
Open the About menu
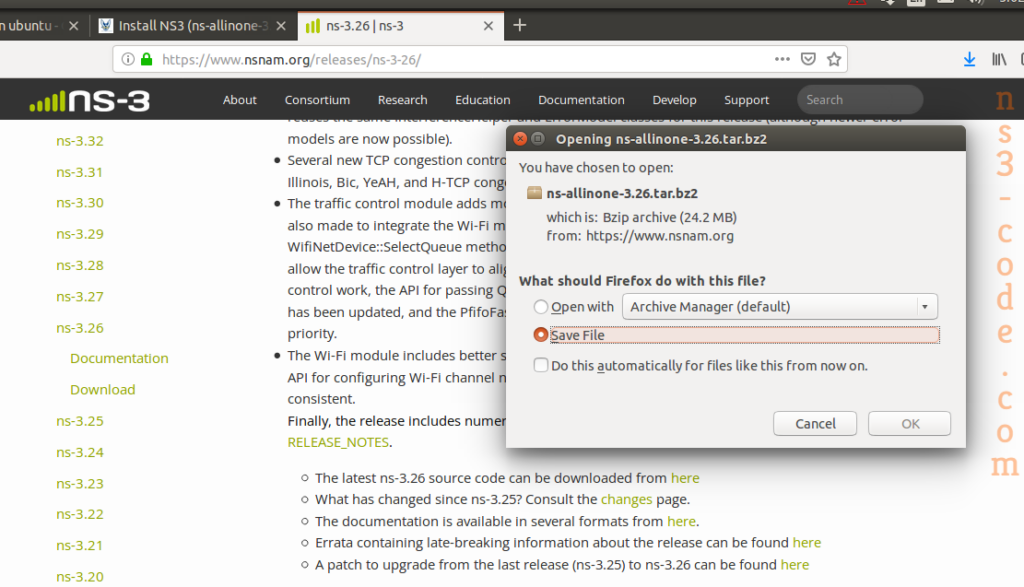coord(240,100)
